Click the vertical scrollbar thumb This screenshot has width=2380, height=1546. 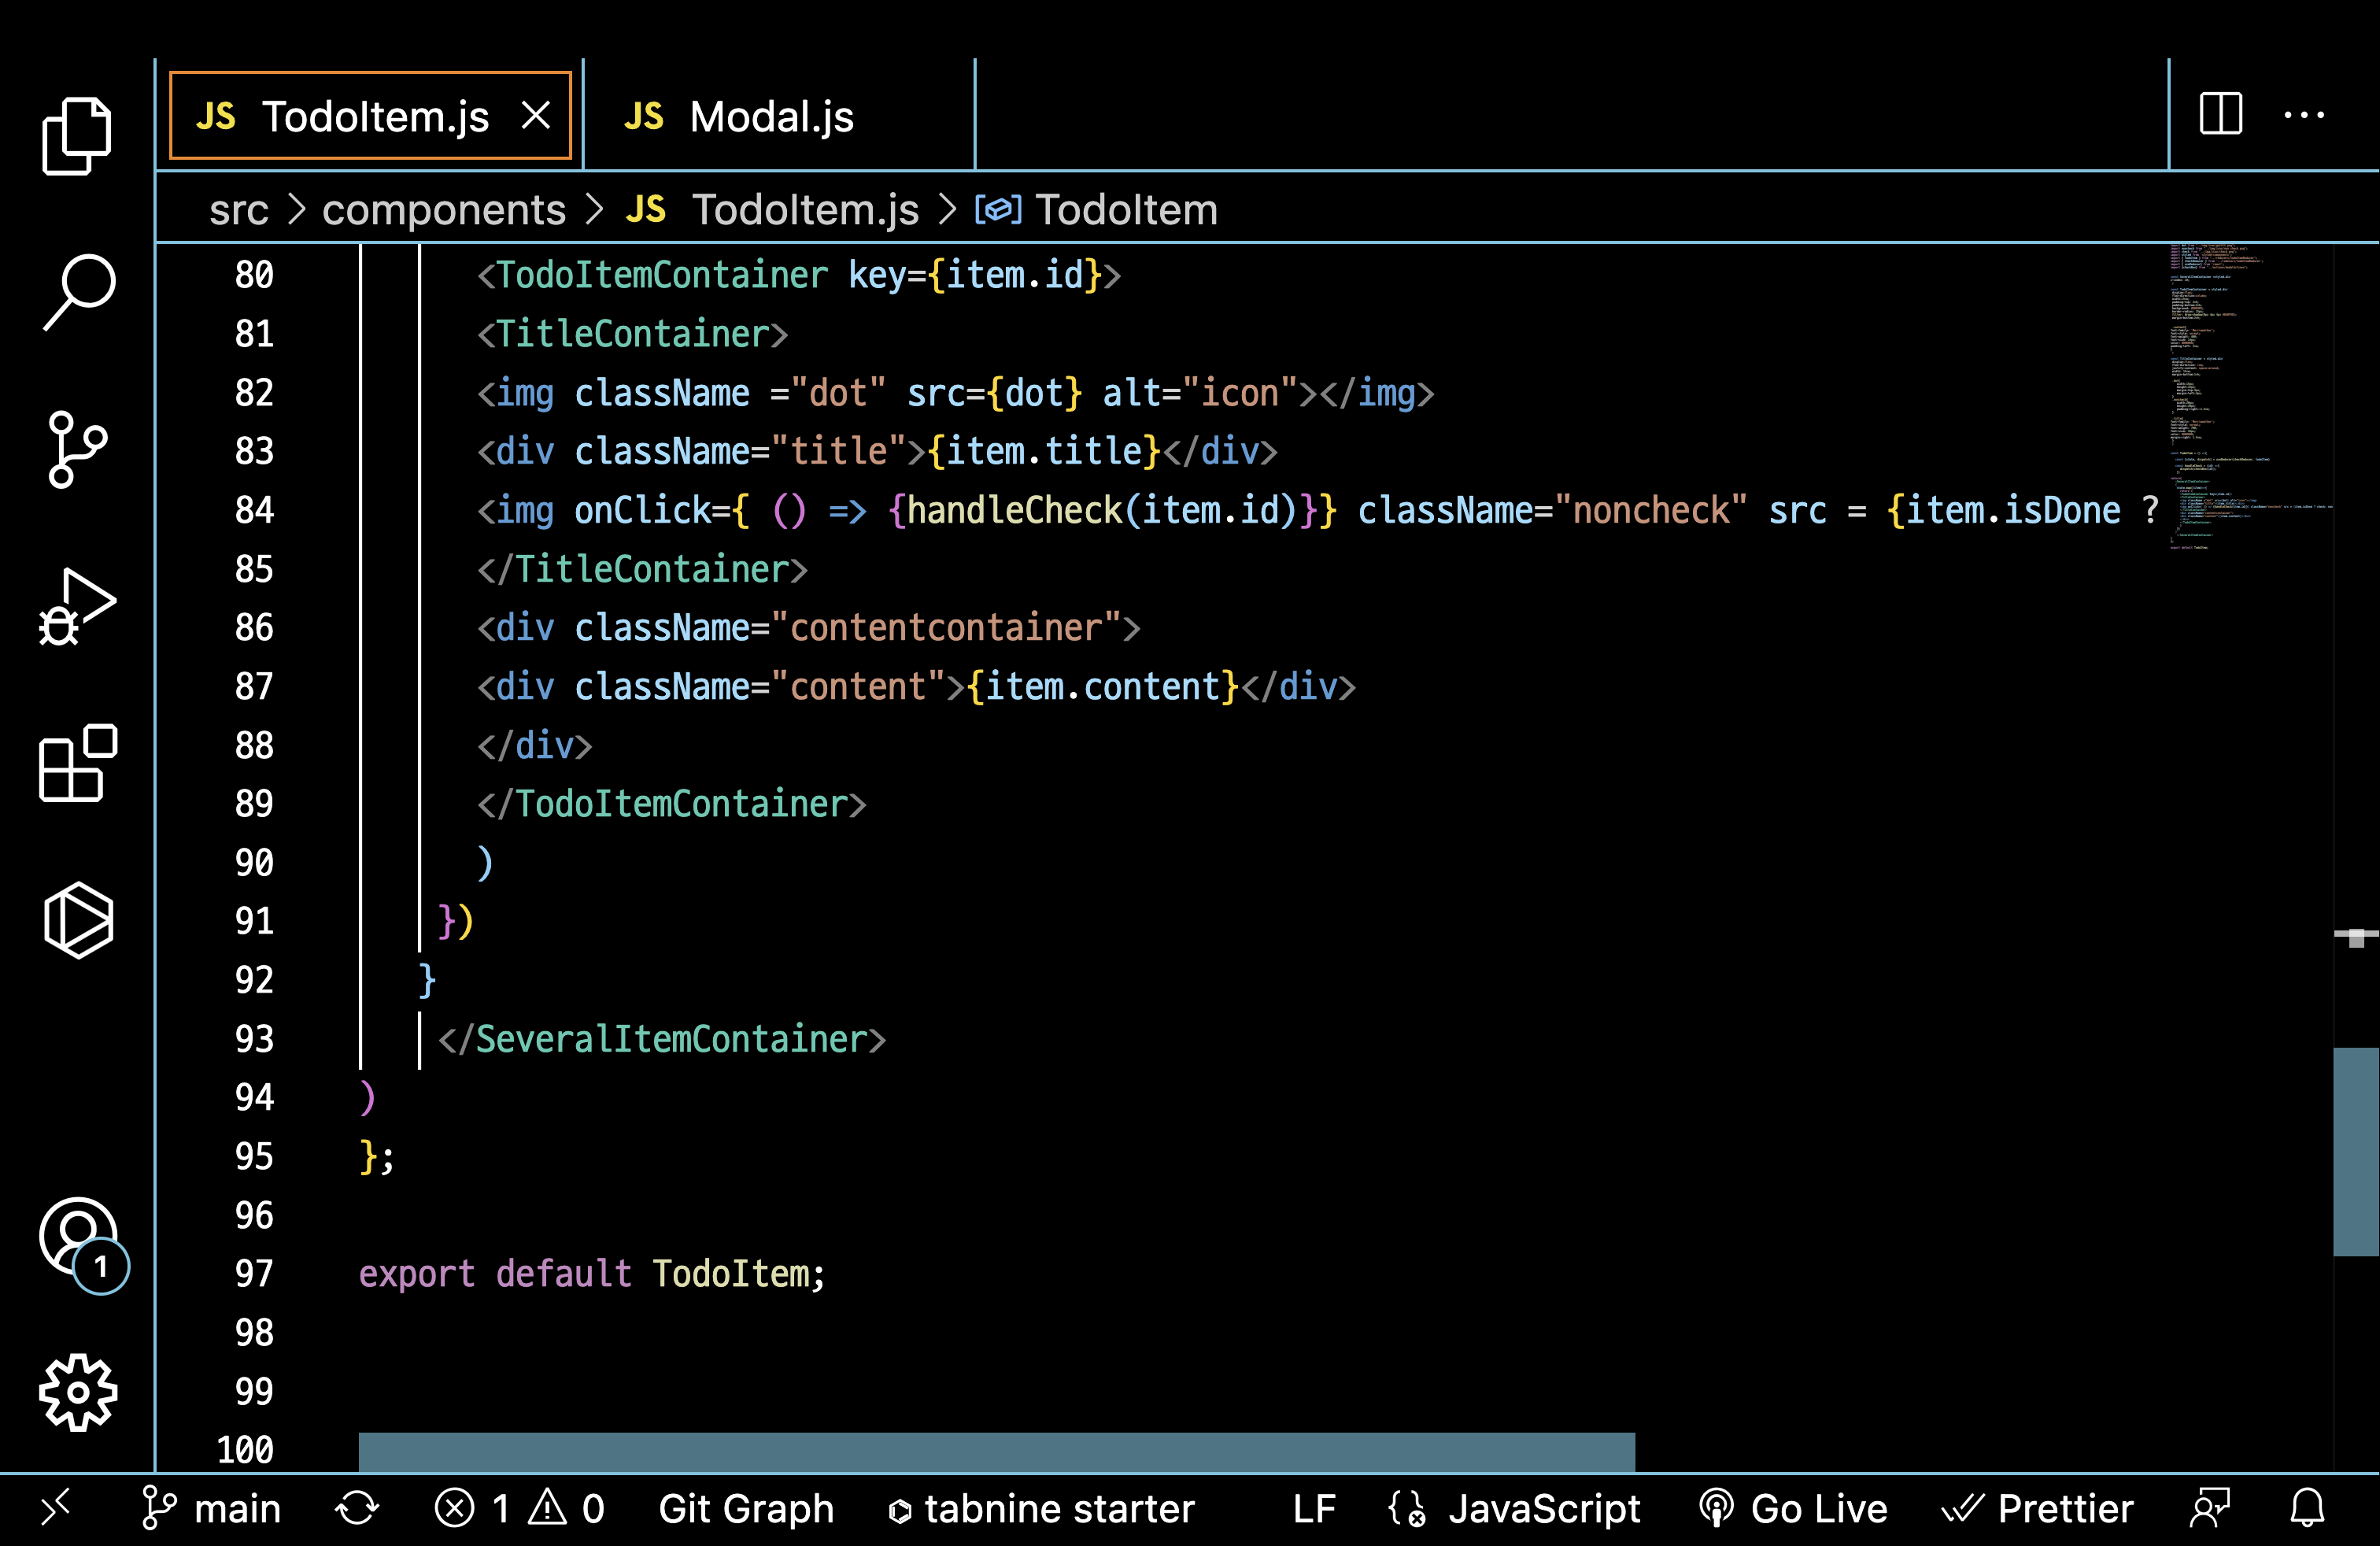click(2355, 1151)
